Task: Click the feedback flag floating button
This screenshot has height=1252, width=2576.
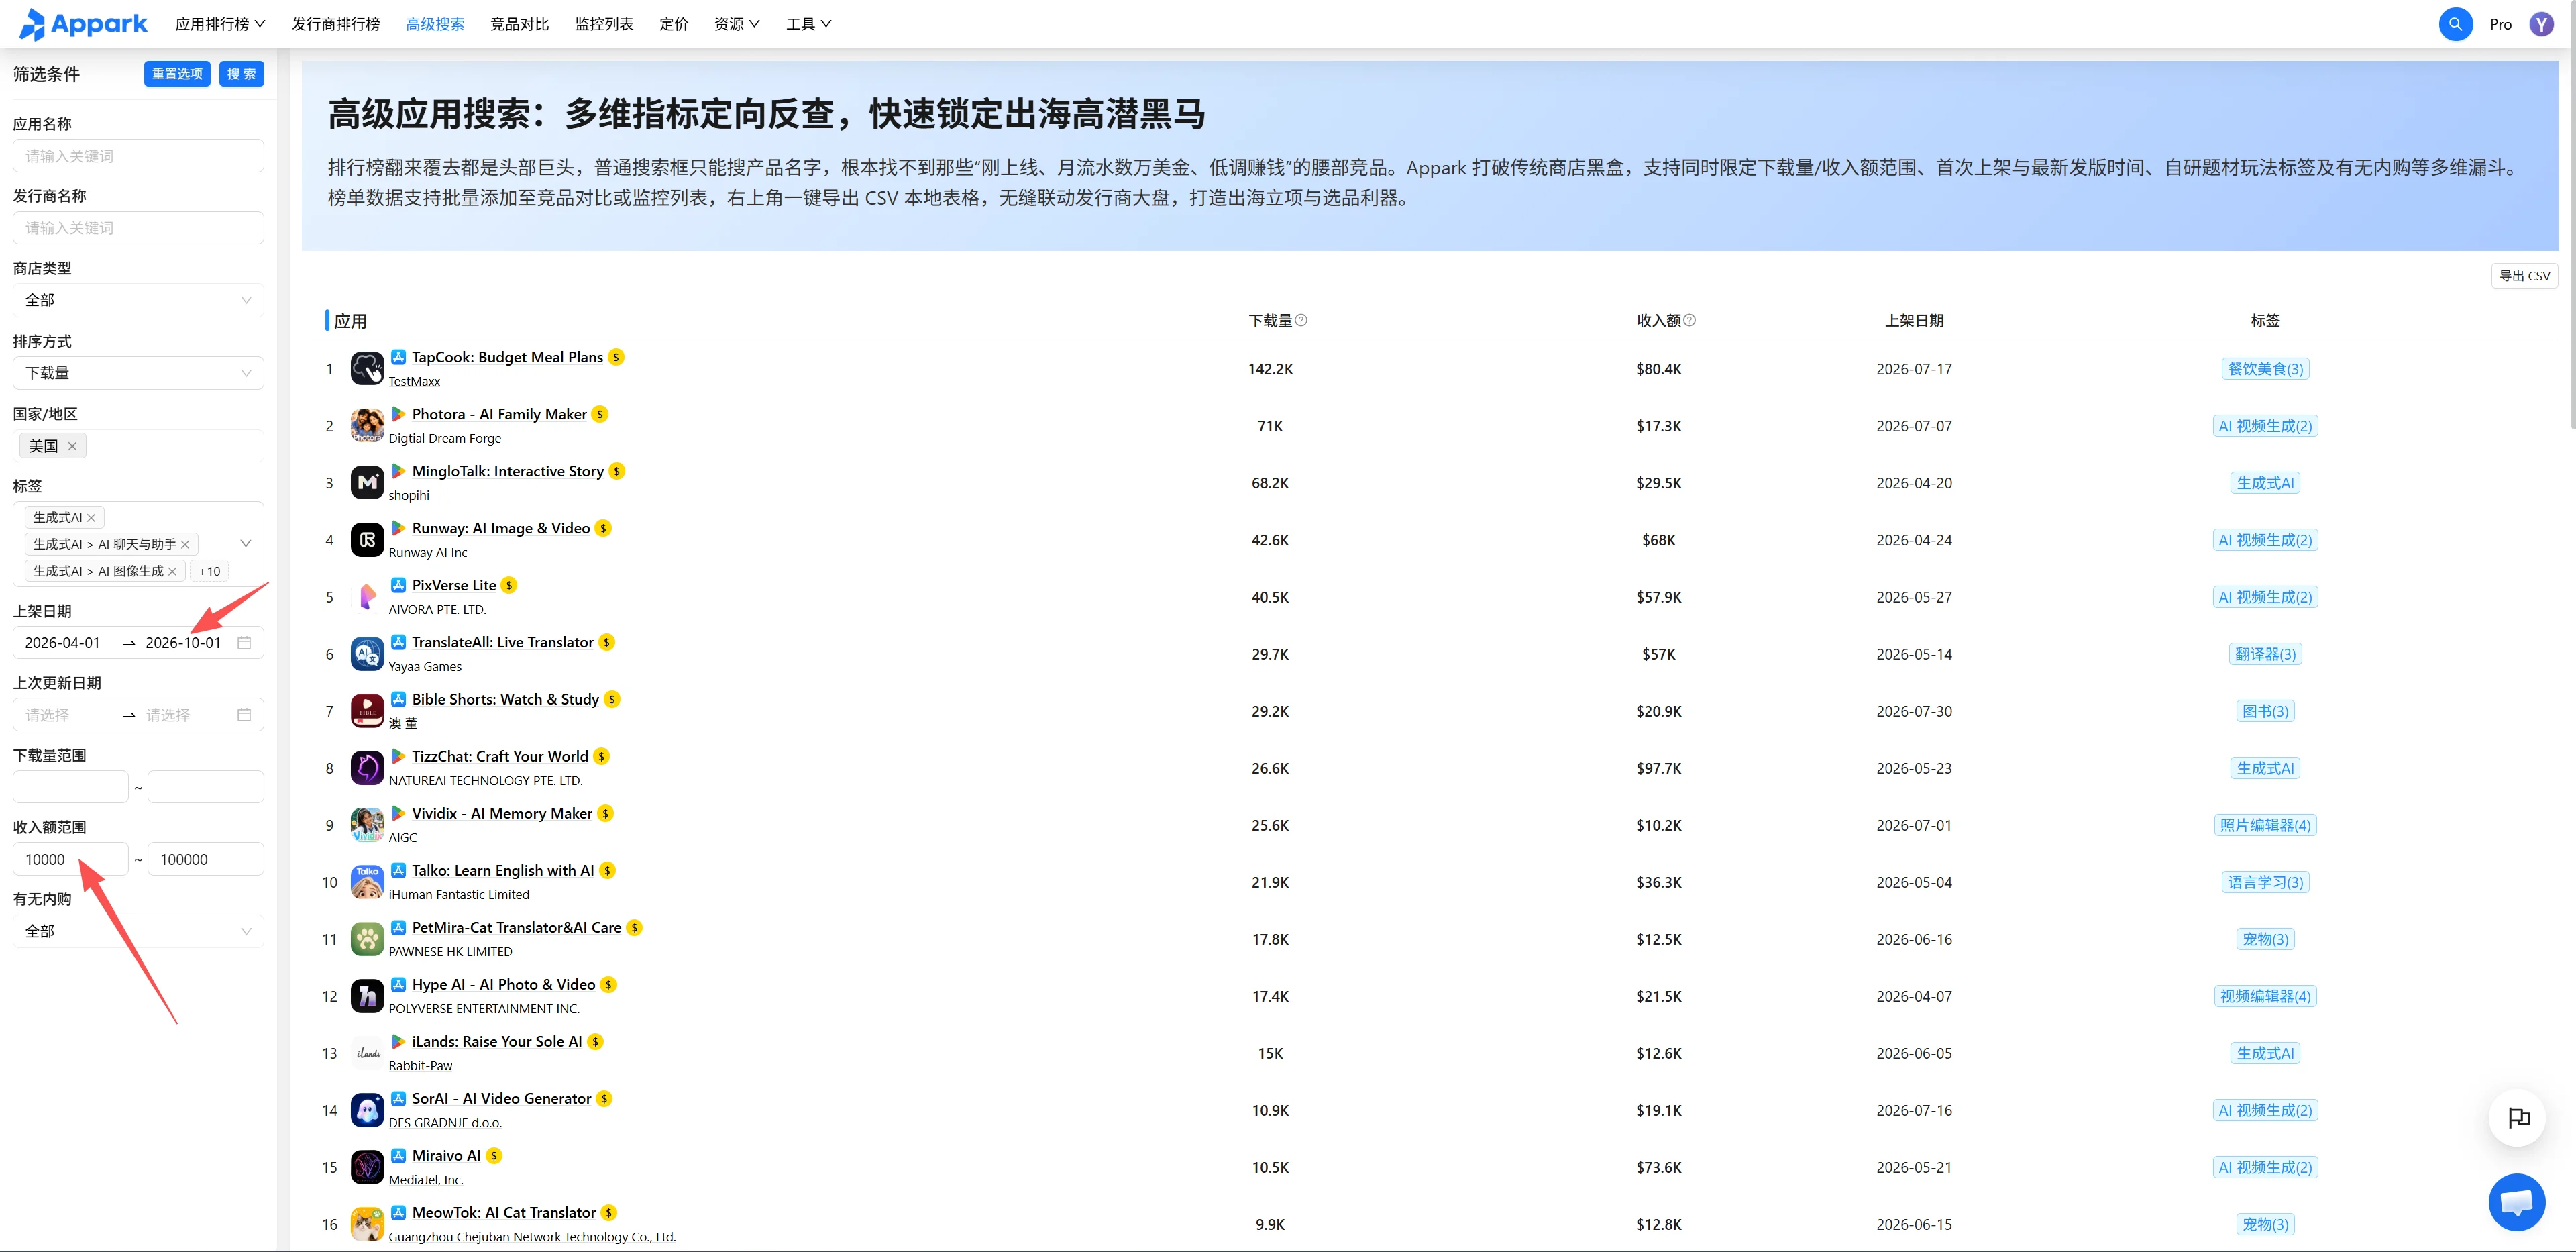Action: (x=2518, y=1117)
